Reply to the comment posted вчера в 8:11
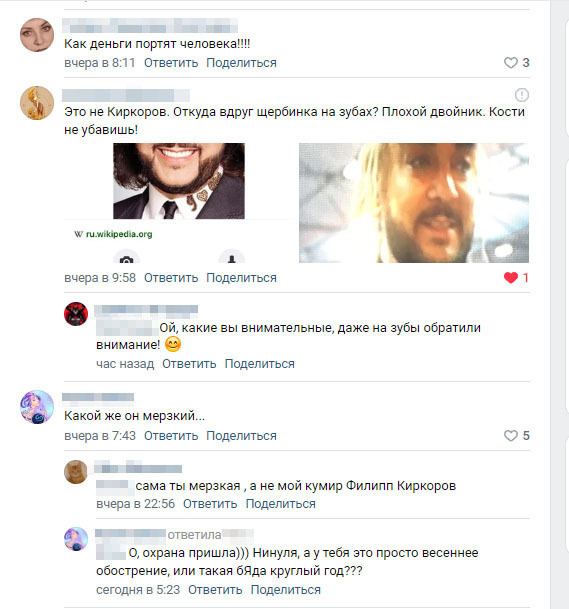 (x=171, y=63)
